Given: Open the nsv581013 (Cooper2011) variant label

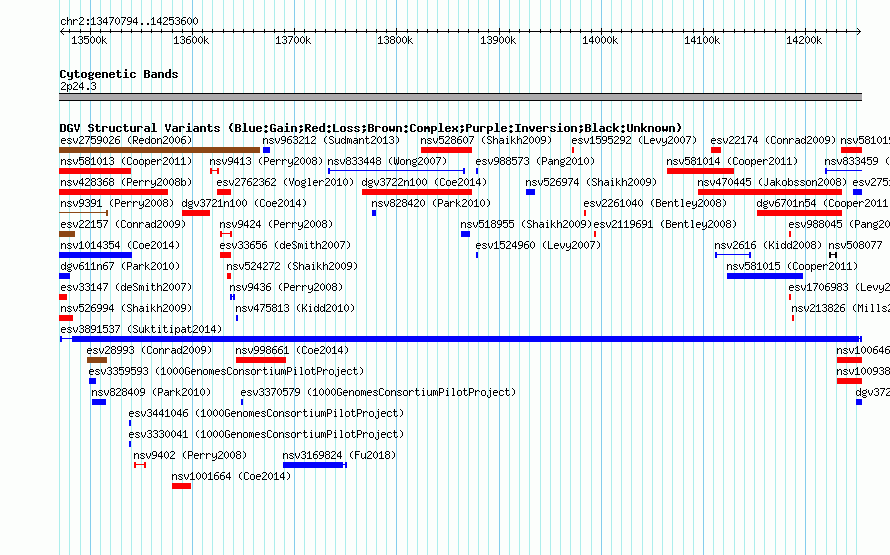Looking at the screenshot, I should coord(126,161).
